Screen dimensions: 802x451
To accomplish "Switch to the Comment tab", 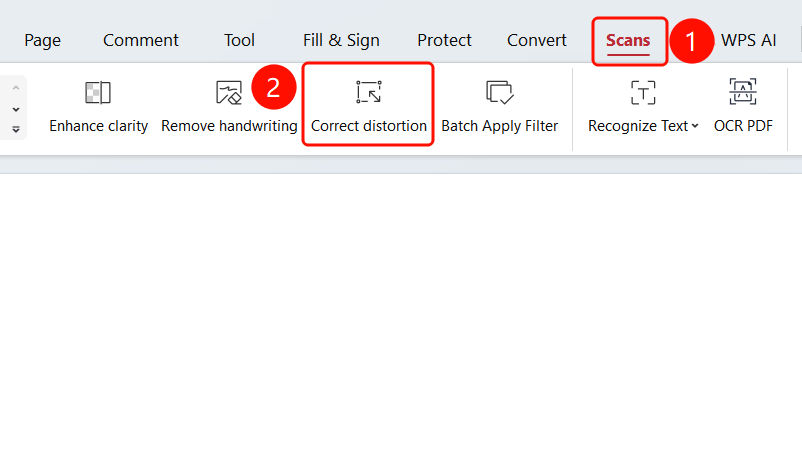I will pos(141,40).
